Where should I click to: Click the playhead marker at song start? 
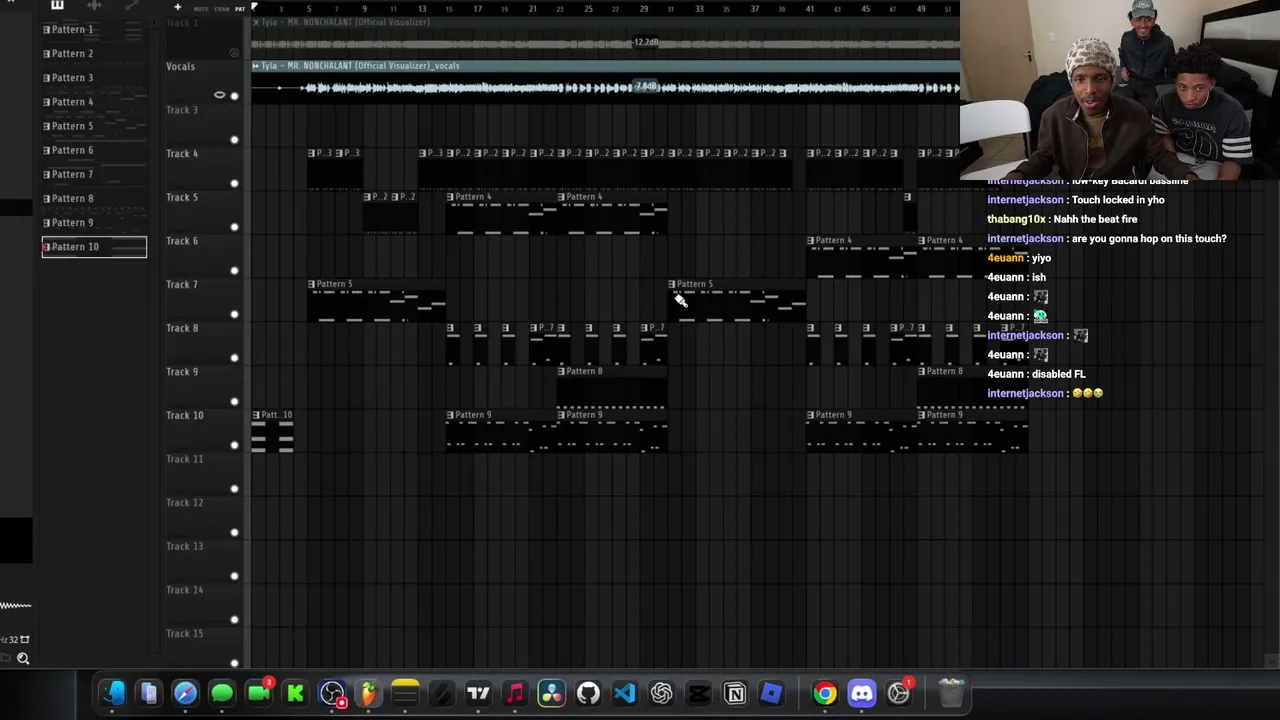click(255, 8)
